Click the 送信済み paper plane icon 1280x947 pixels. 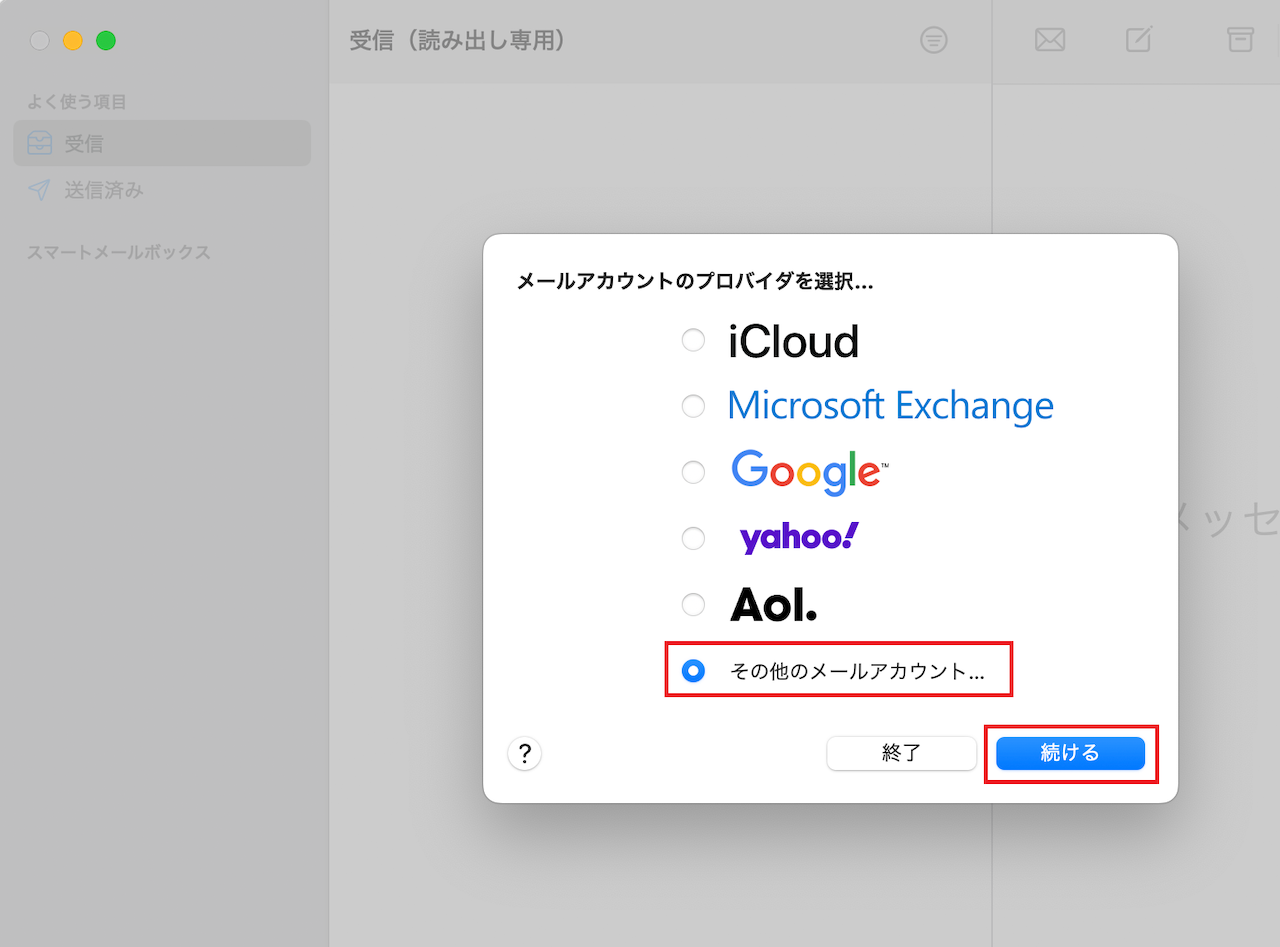39,190
